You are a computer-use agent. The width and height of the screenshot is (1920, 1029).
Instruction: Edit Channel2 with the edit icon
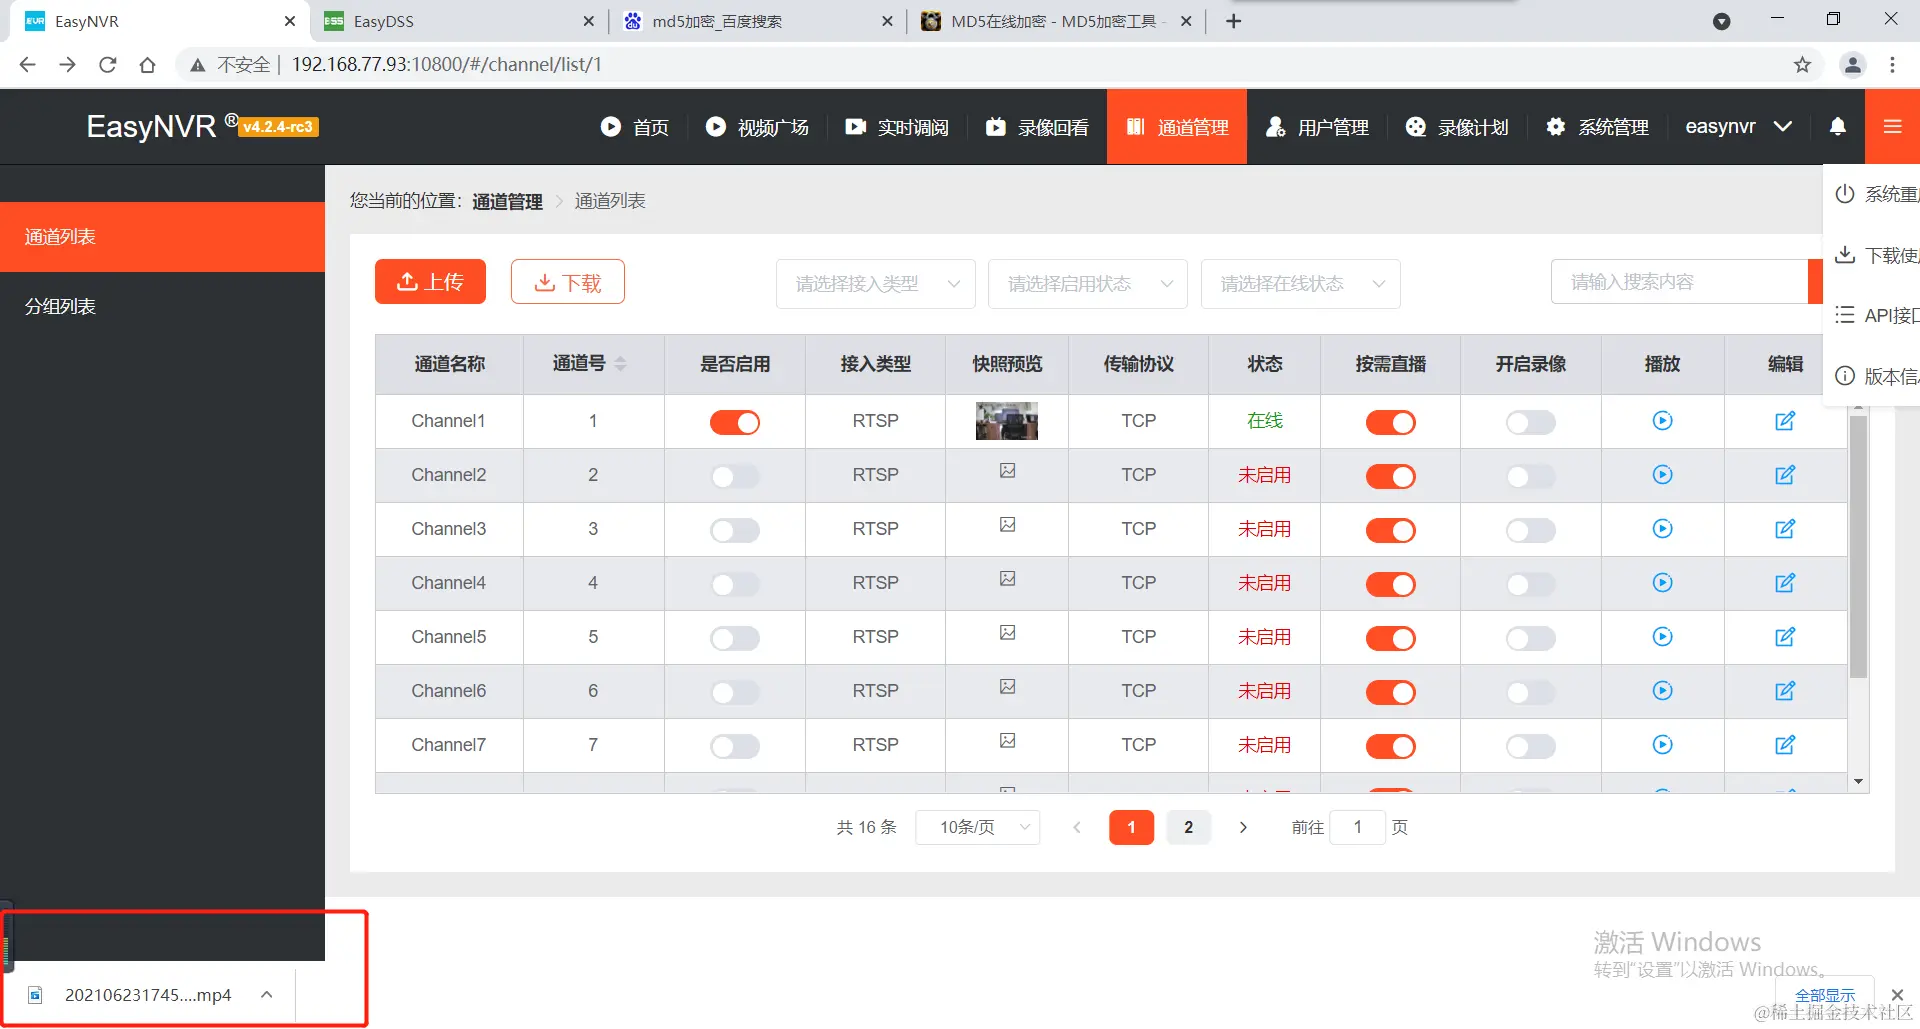(1785, 475)
